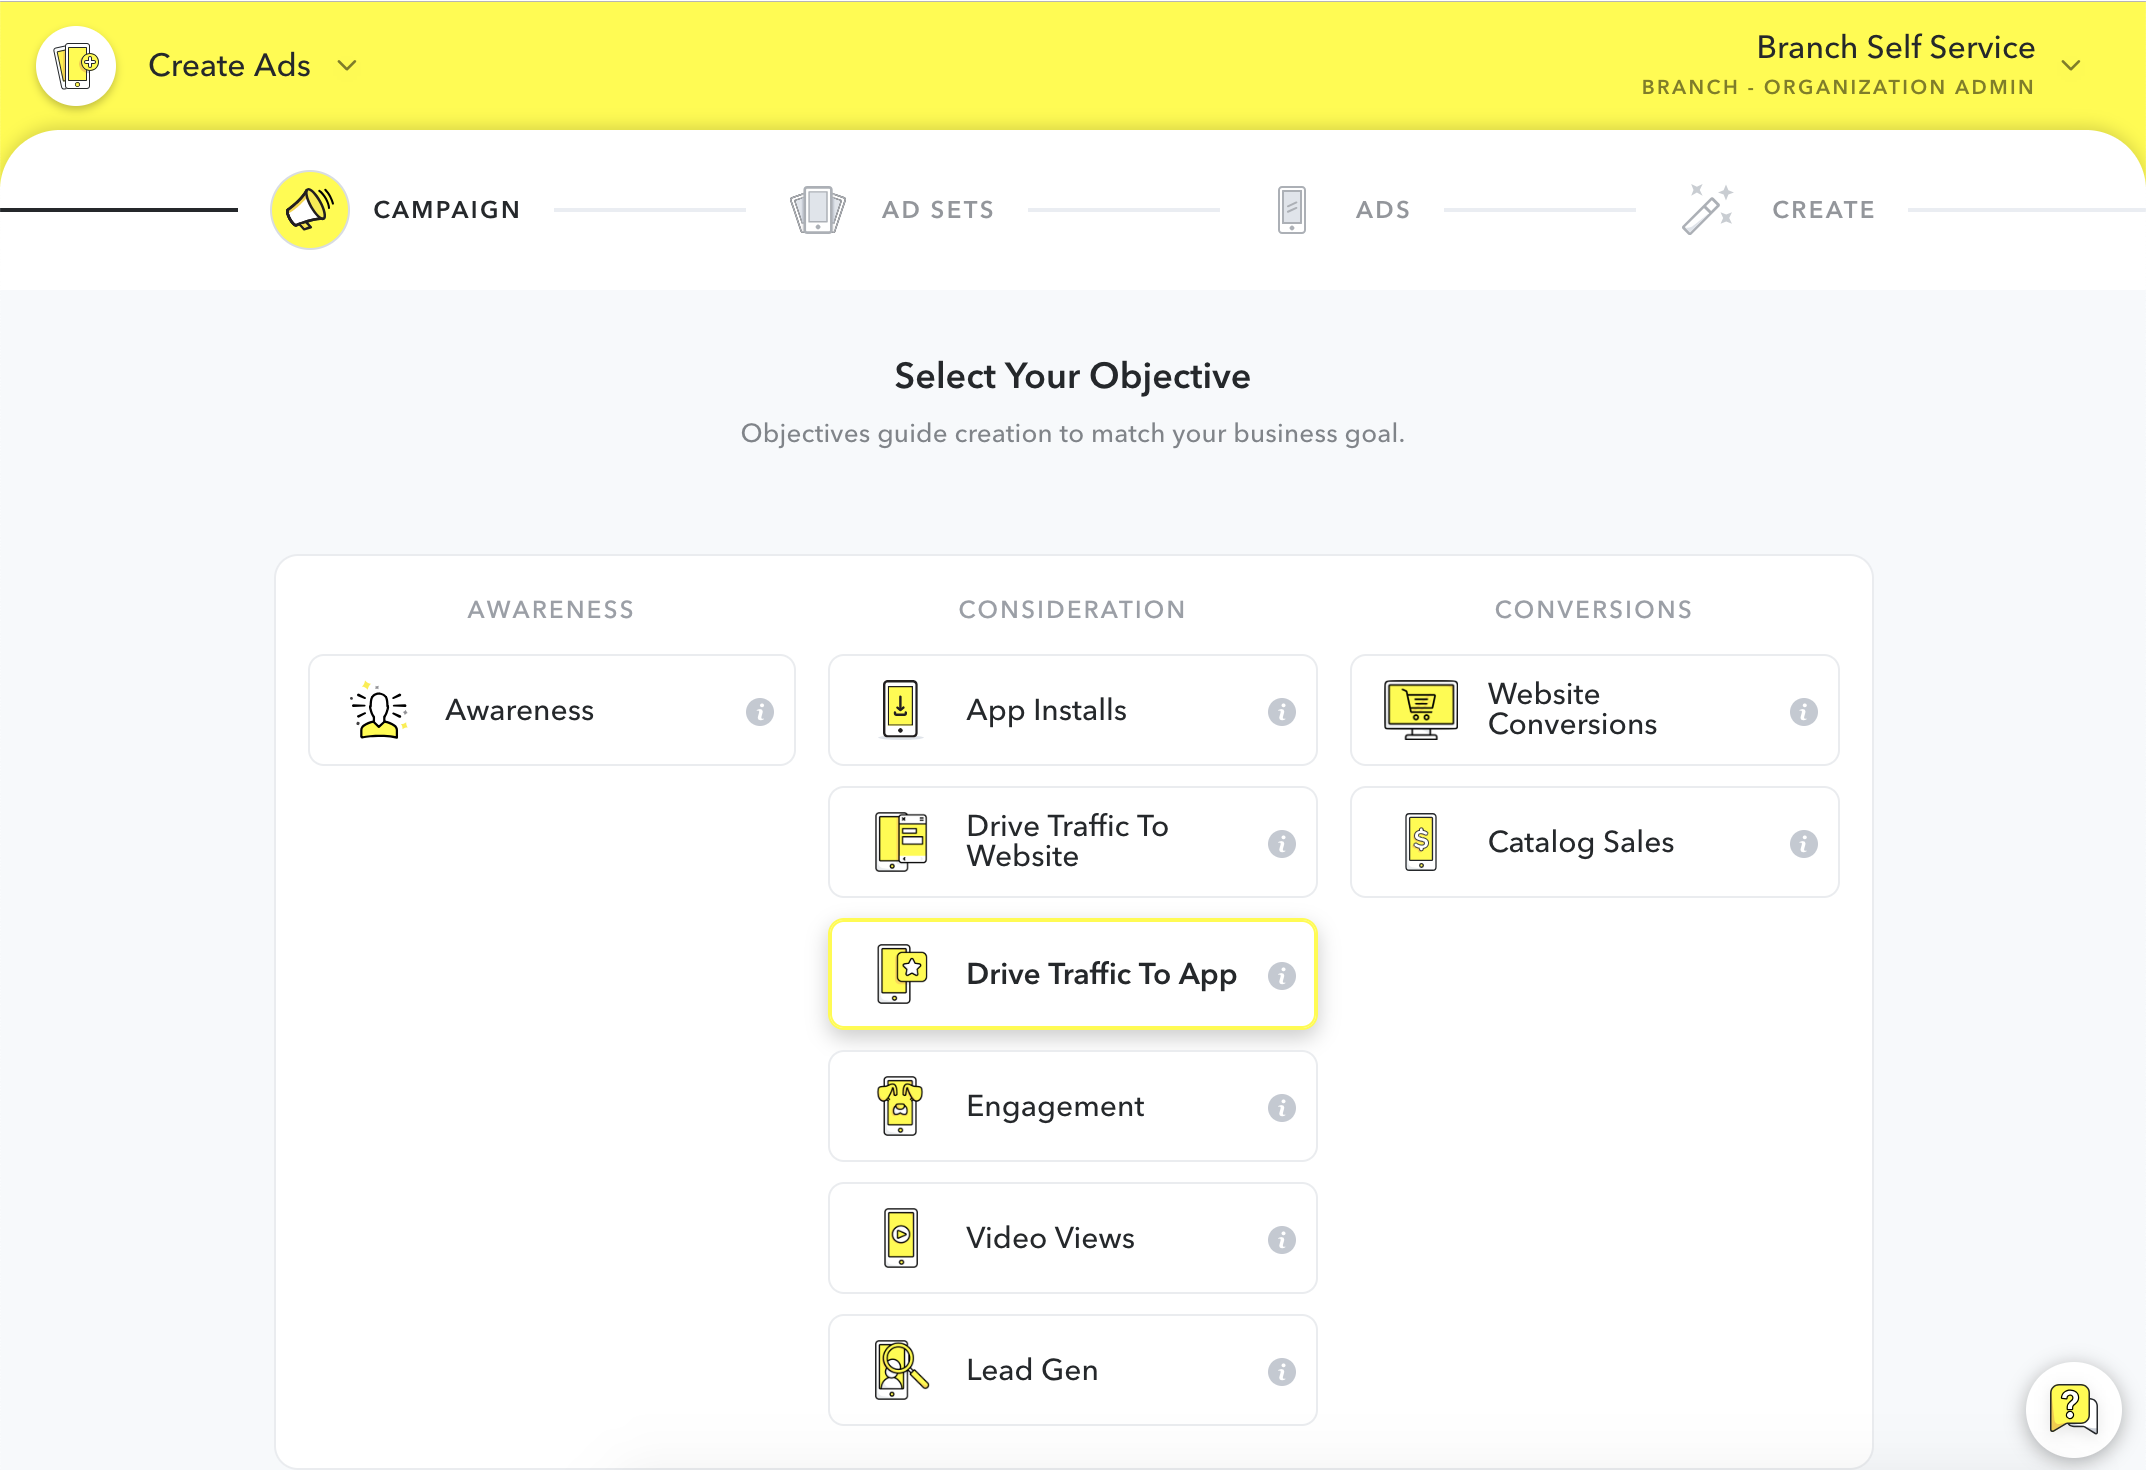Expand the Create Ads dropdown chevron
Image resolution: width=2146 pixels, height=1470 pixels.
347,66
